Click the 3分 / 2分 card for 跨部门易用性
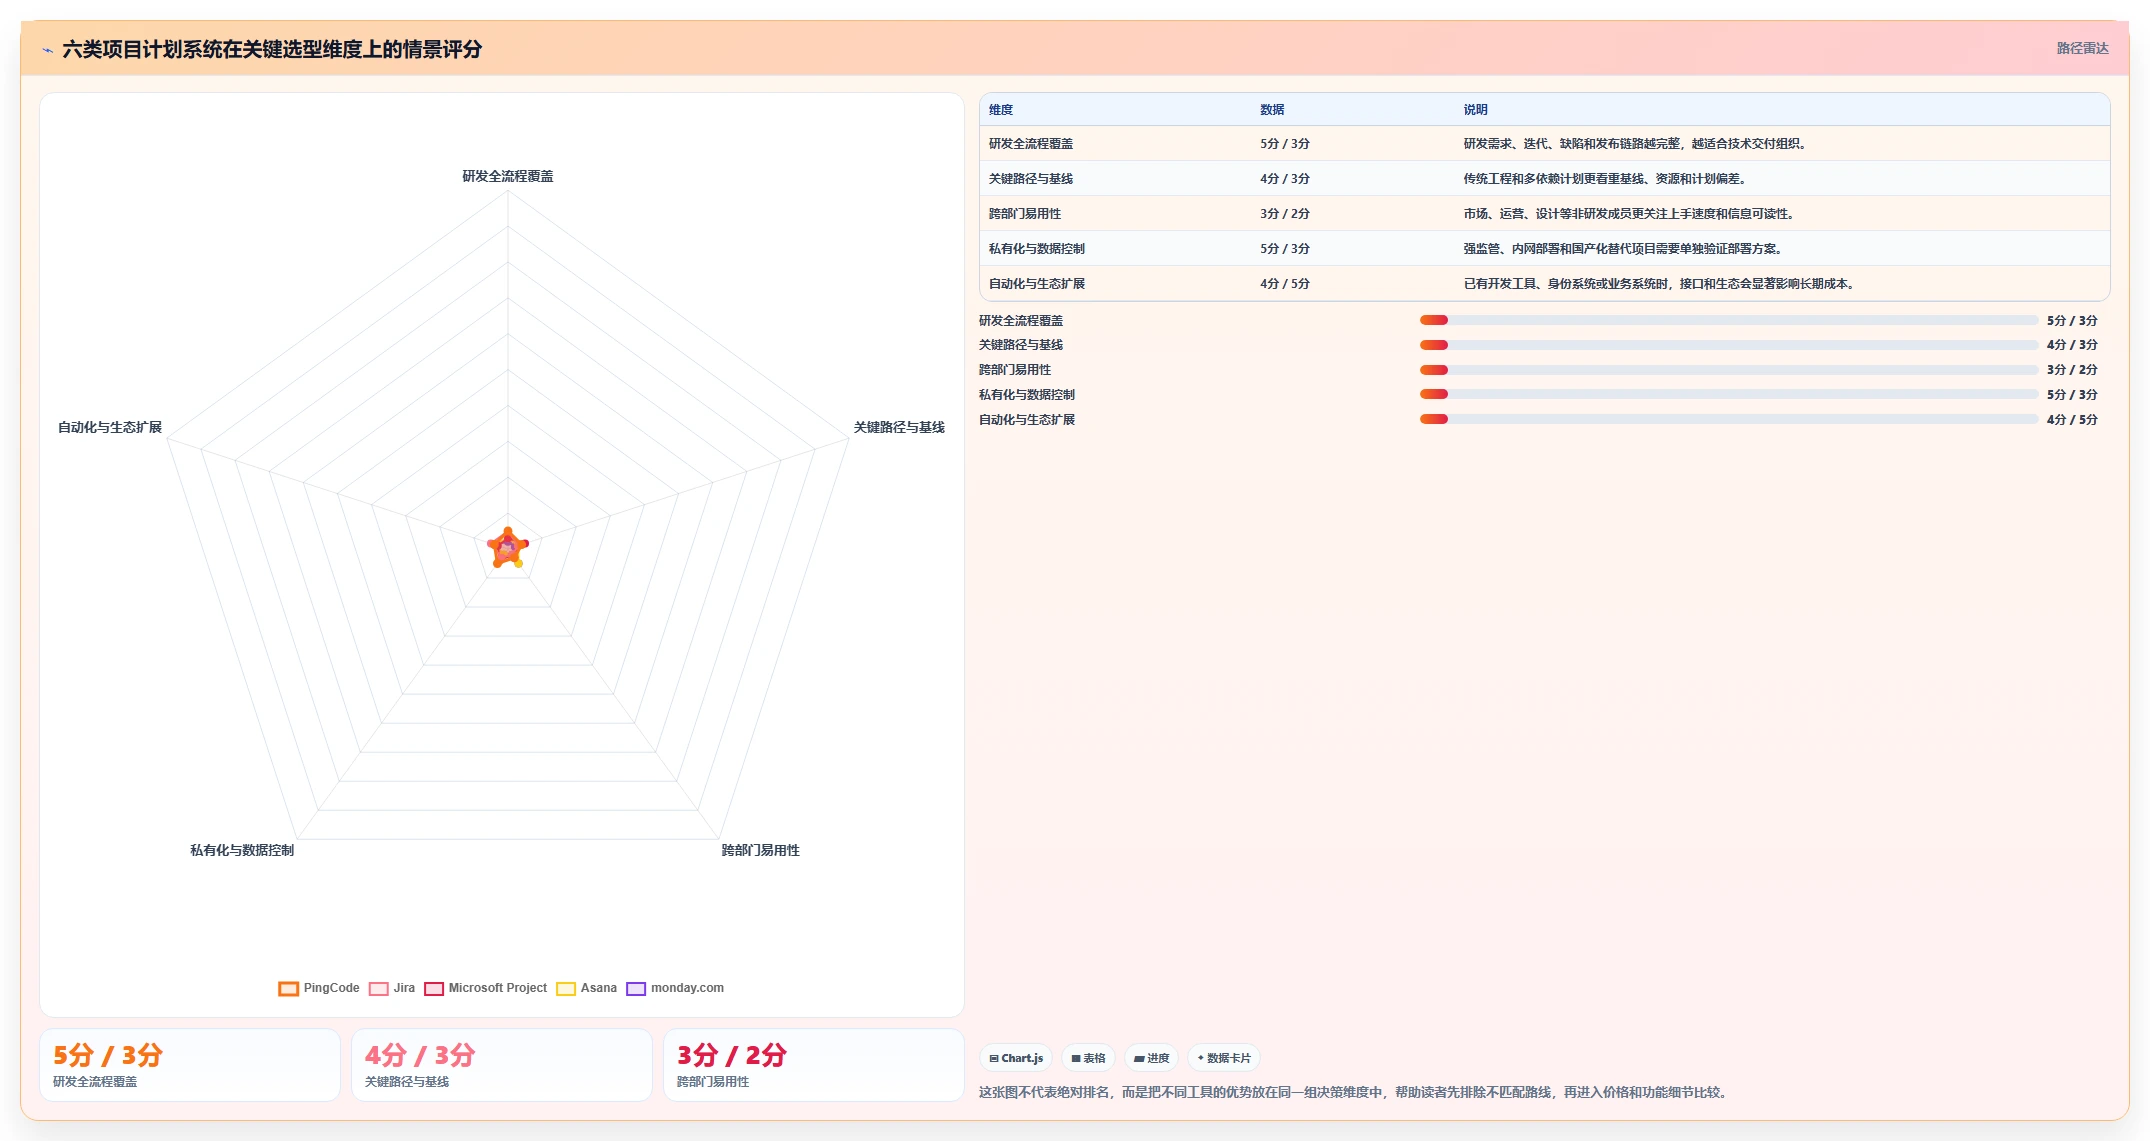This screenshot has width=2150, height=1141. tap(814, 1065)
